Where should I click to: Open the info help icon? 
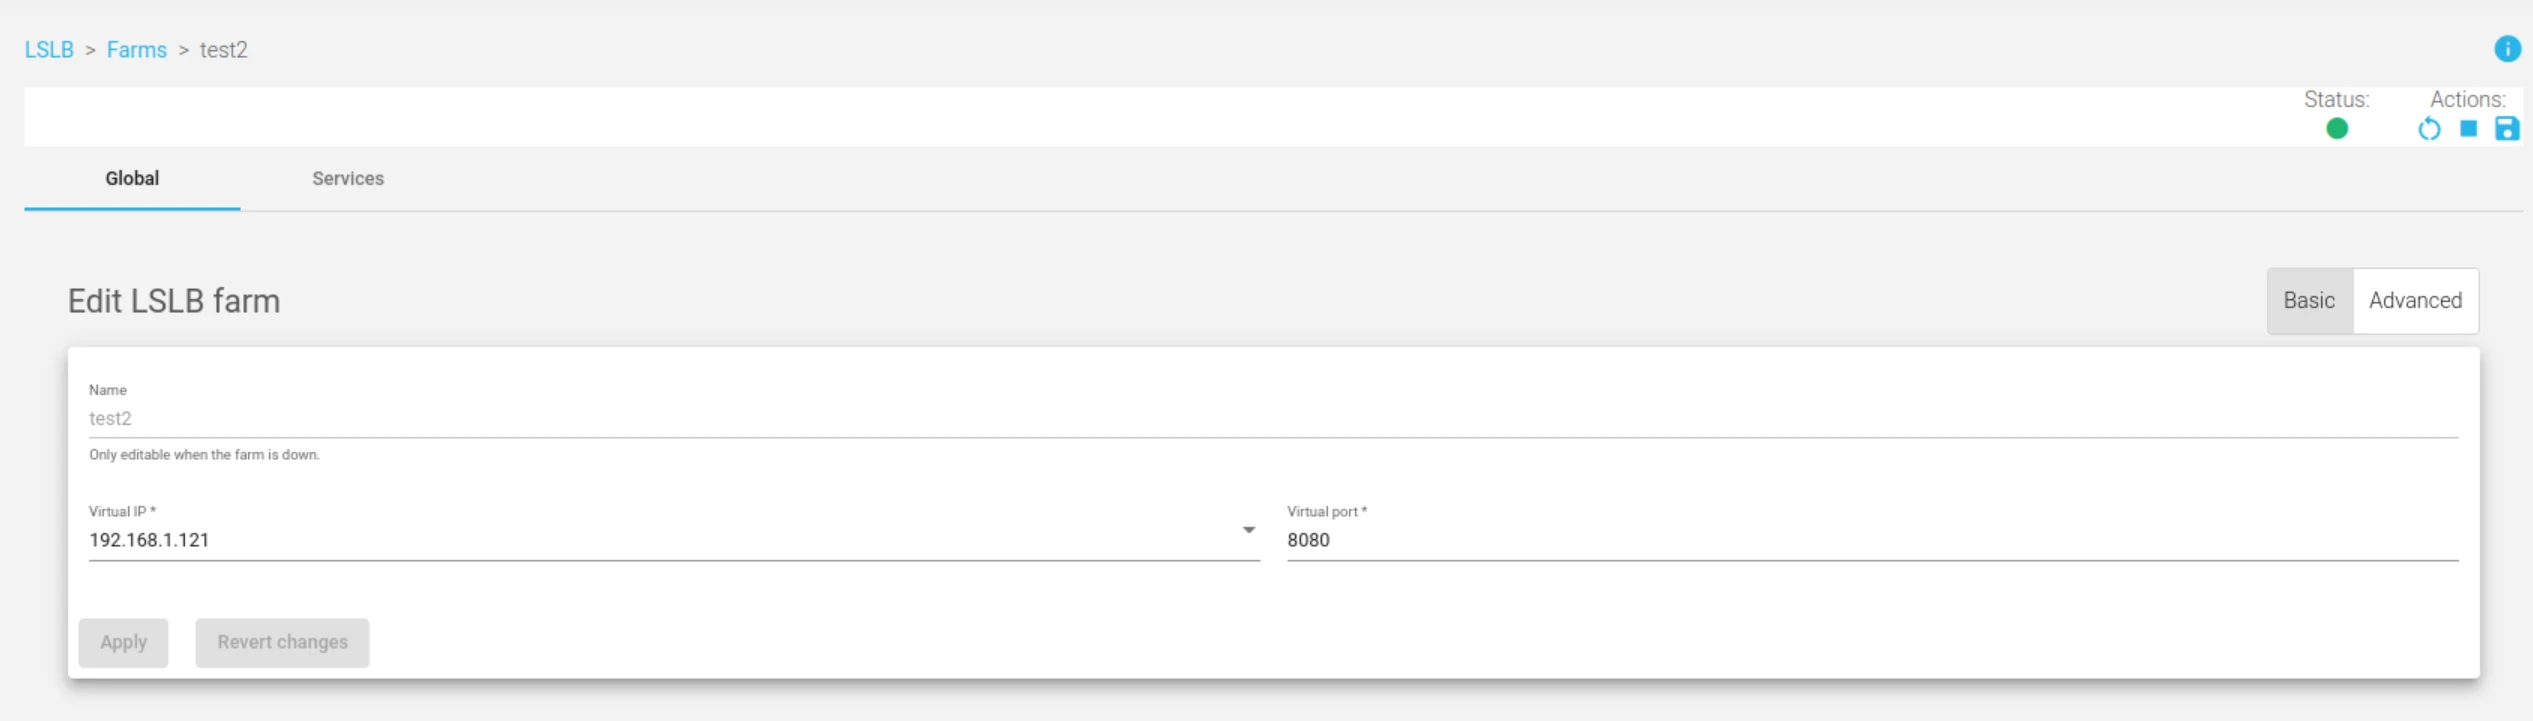(2507, 49)
